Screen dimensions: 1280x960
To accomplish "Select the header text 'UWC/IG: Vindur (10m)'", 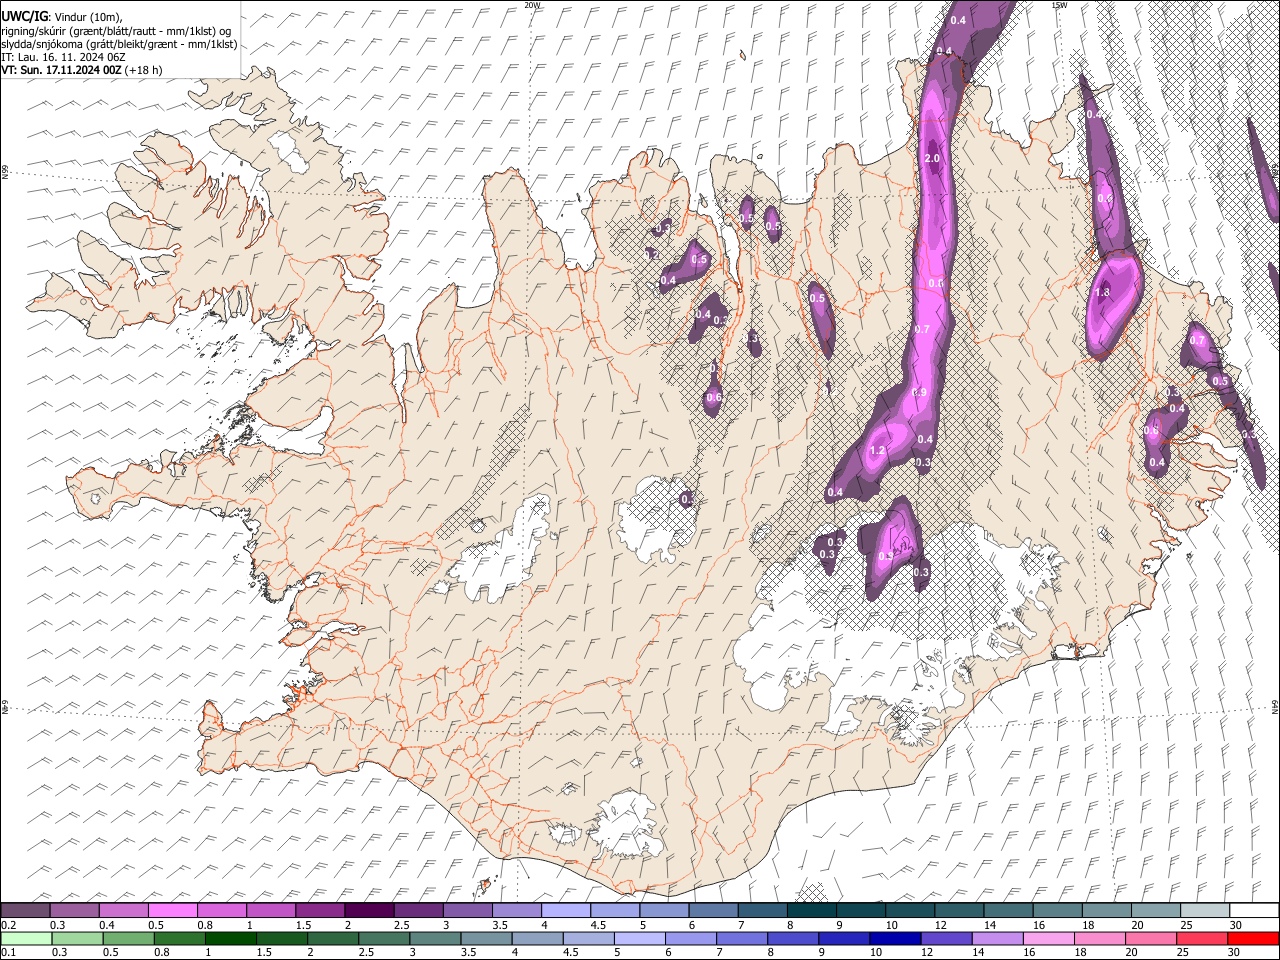I will 62,18.
